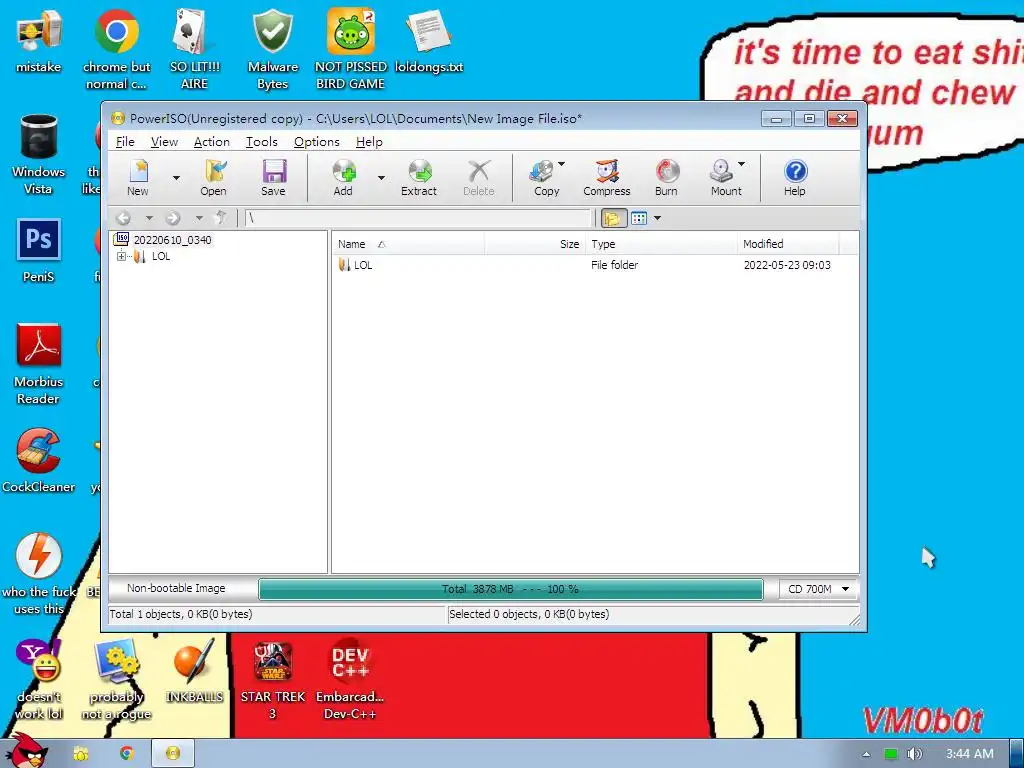The width and height of the screenshot is (1024, 768).
Task: Open the File menu
Action: 125,142
